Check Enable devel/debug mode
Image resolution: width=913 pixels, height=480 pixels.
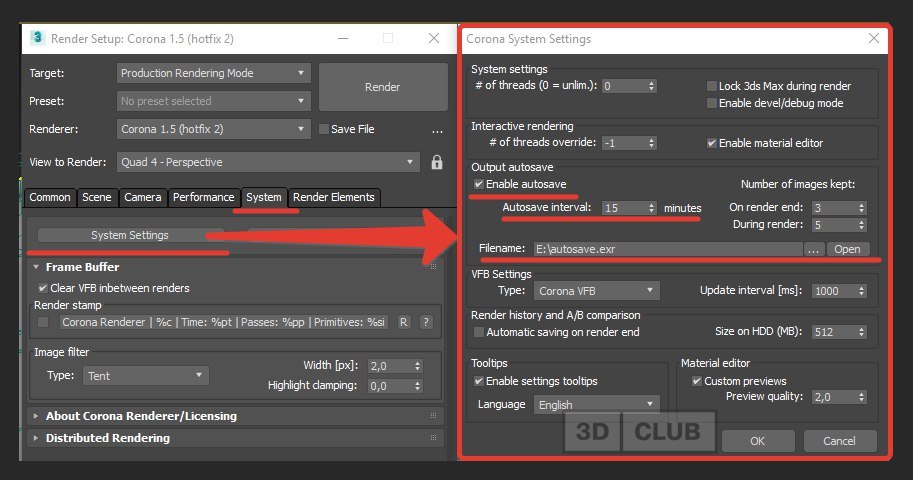[712, 103]
